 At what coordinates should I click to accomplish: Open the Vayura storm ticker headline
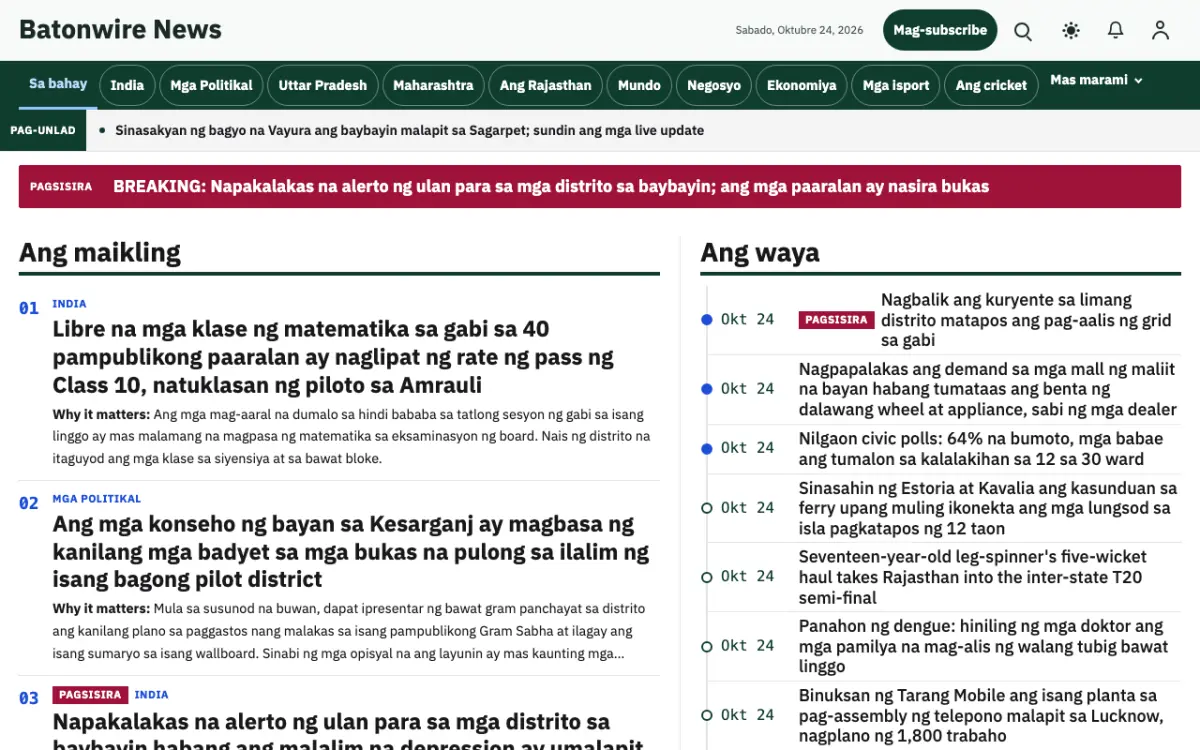point(410,130)
